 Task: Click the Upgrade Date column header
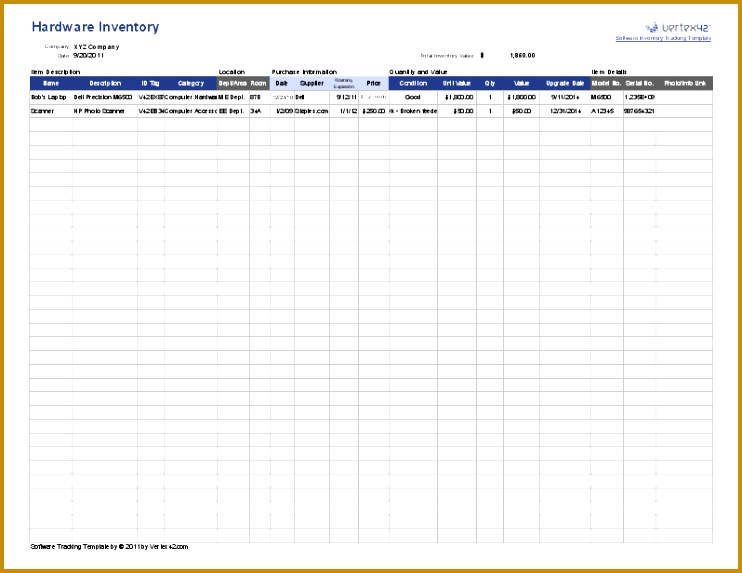565,83
